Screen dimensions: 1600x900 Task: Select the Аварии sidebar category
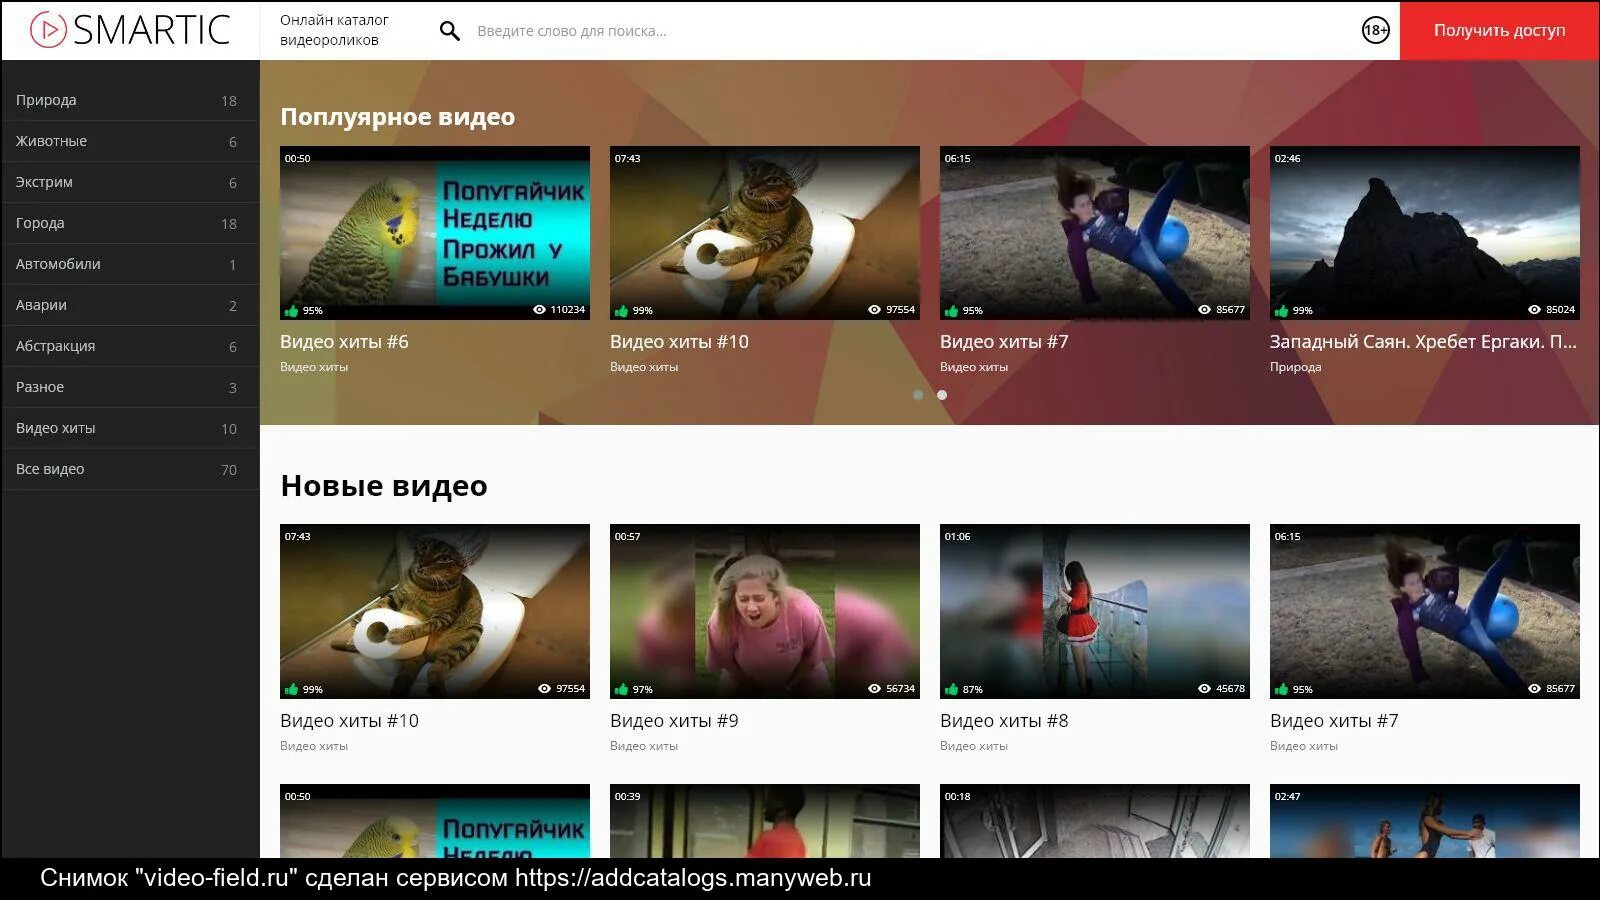(x=130, y=305)
